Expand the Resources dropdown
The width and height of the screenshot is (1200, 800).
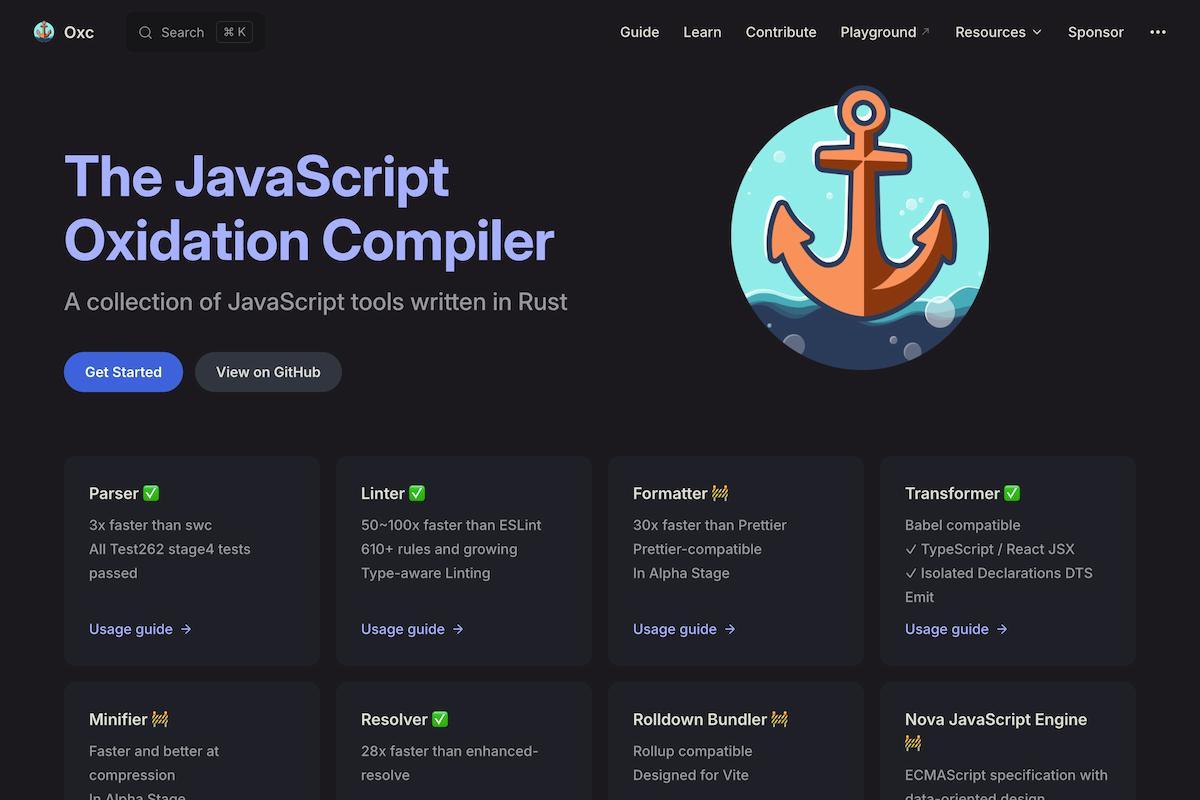tap(997, 31)
